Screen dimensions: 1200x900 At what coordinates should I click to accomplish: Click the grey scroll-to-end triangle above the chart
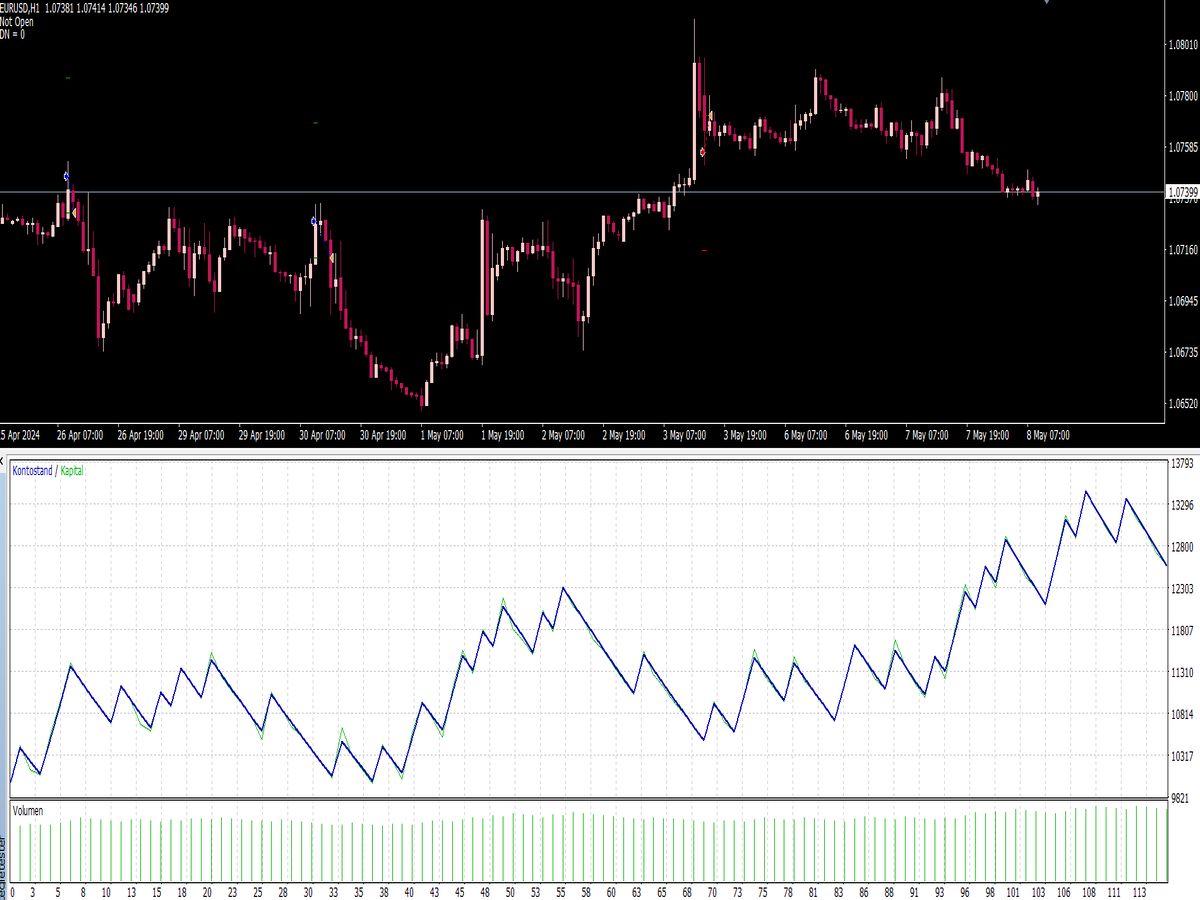1047,3
